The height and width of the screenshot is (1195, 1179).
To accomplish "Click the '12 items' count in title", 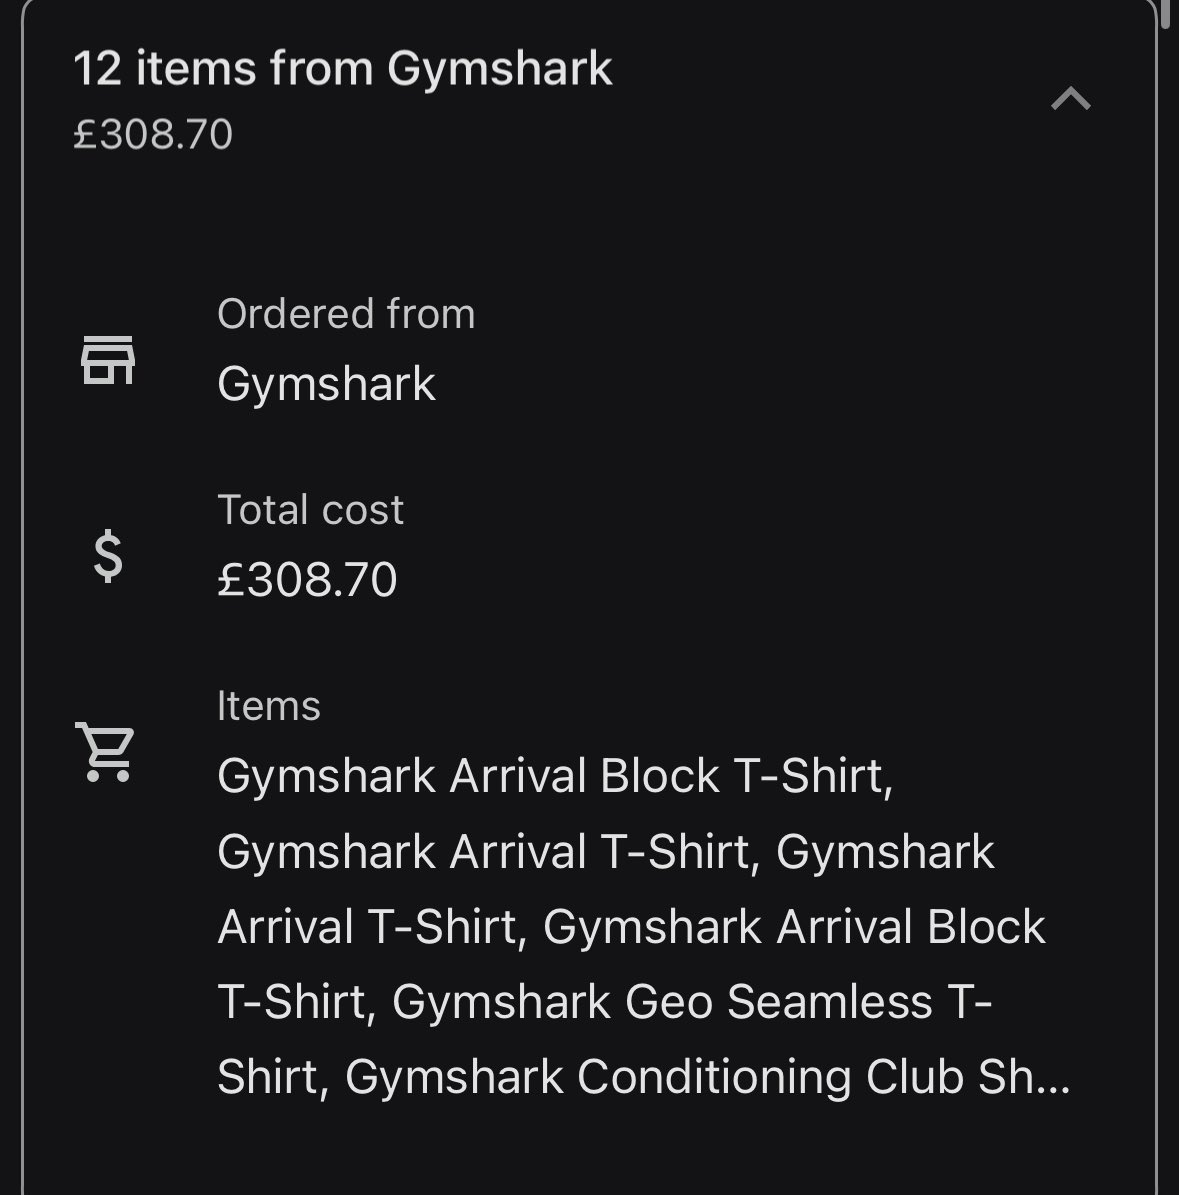I will [164, 69].
